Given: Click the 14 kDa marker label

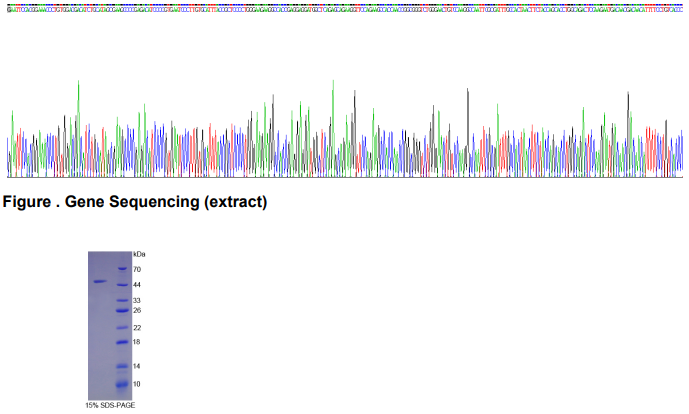Looking at the screenshot, I should point(137,366).
